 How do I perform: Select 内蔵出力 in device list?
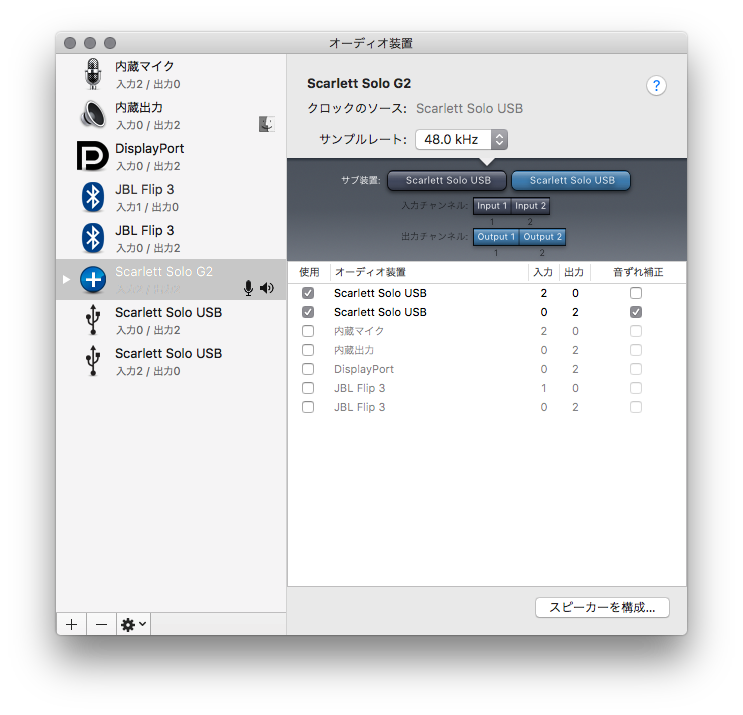[x=171, y=116]
